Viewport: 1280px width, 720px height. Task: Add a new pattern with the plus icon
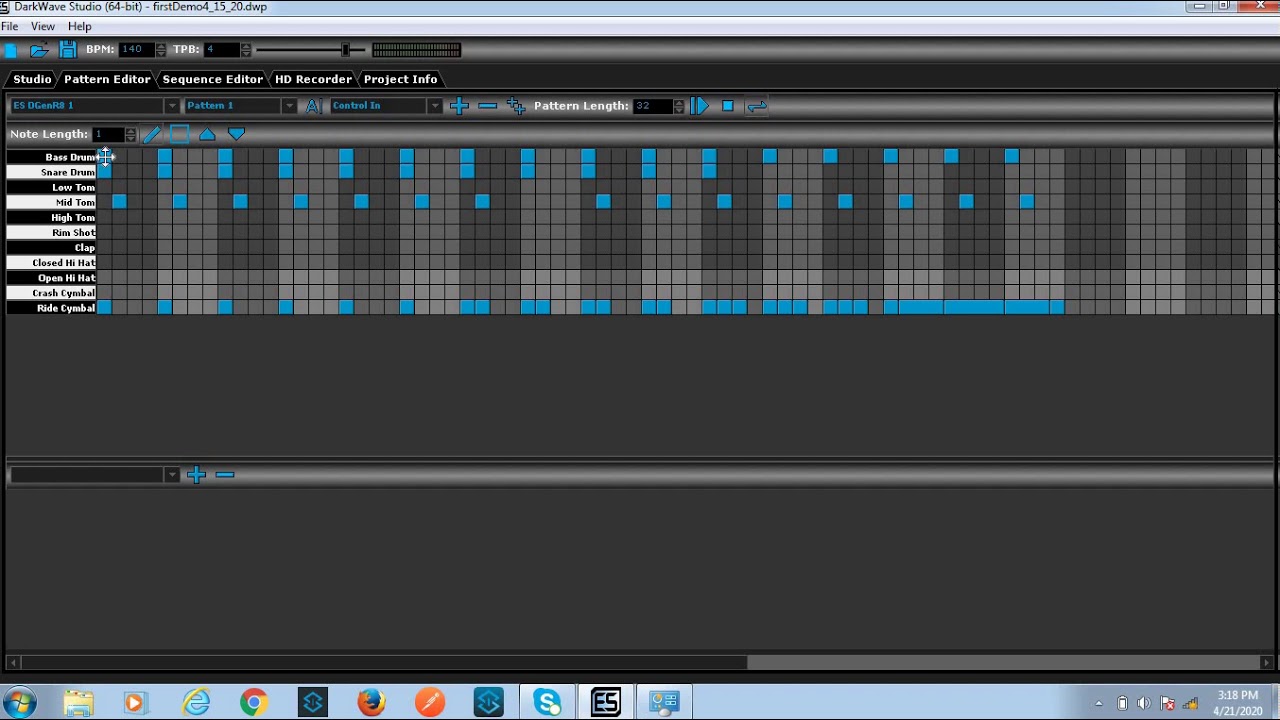click(x=459, y=106)
